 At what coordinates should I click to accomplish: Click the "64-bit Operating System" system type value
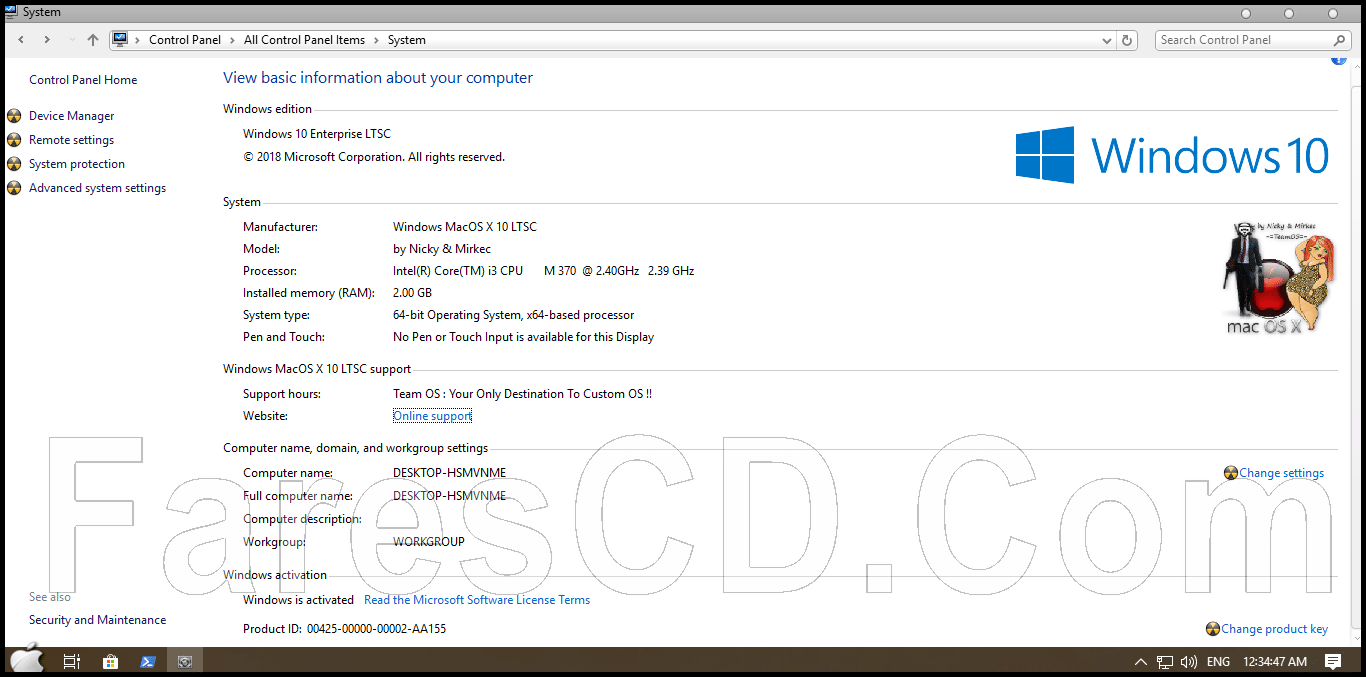tap(513, 315)
